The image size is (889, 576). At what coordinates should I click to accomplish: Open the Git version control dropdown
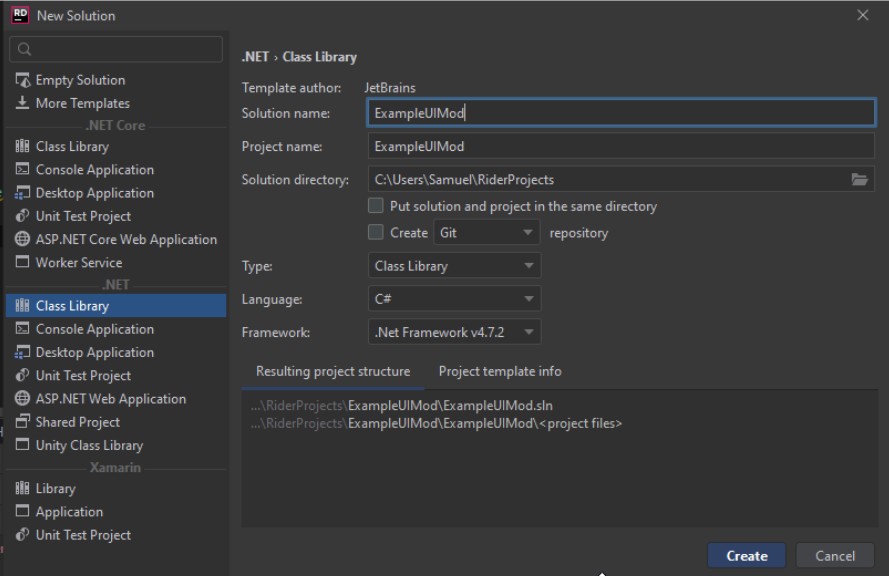(487, 232)
